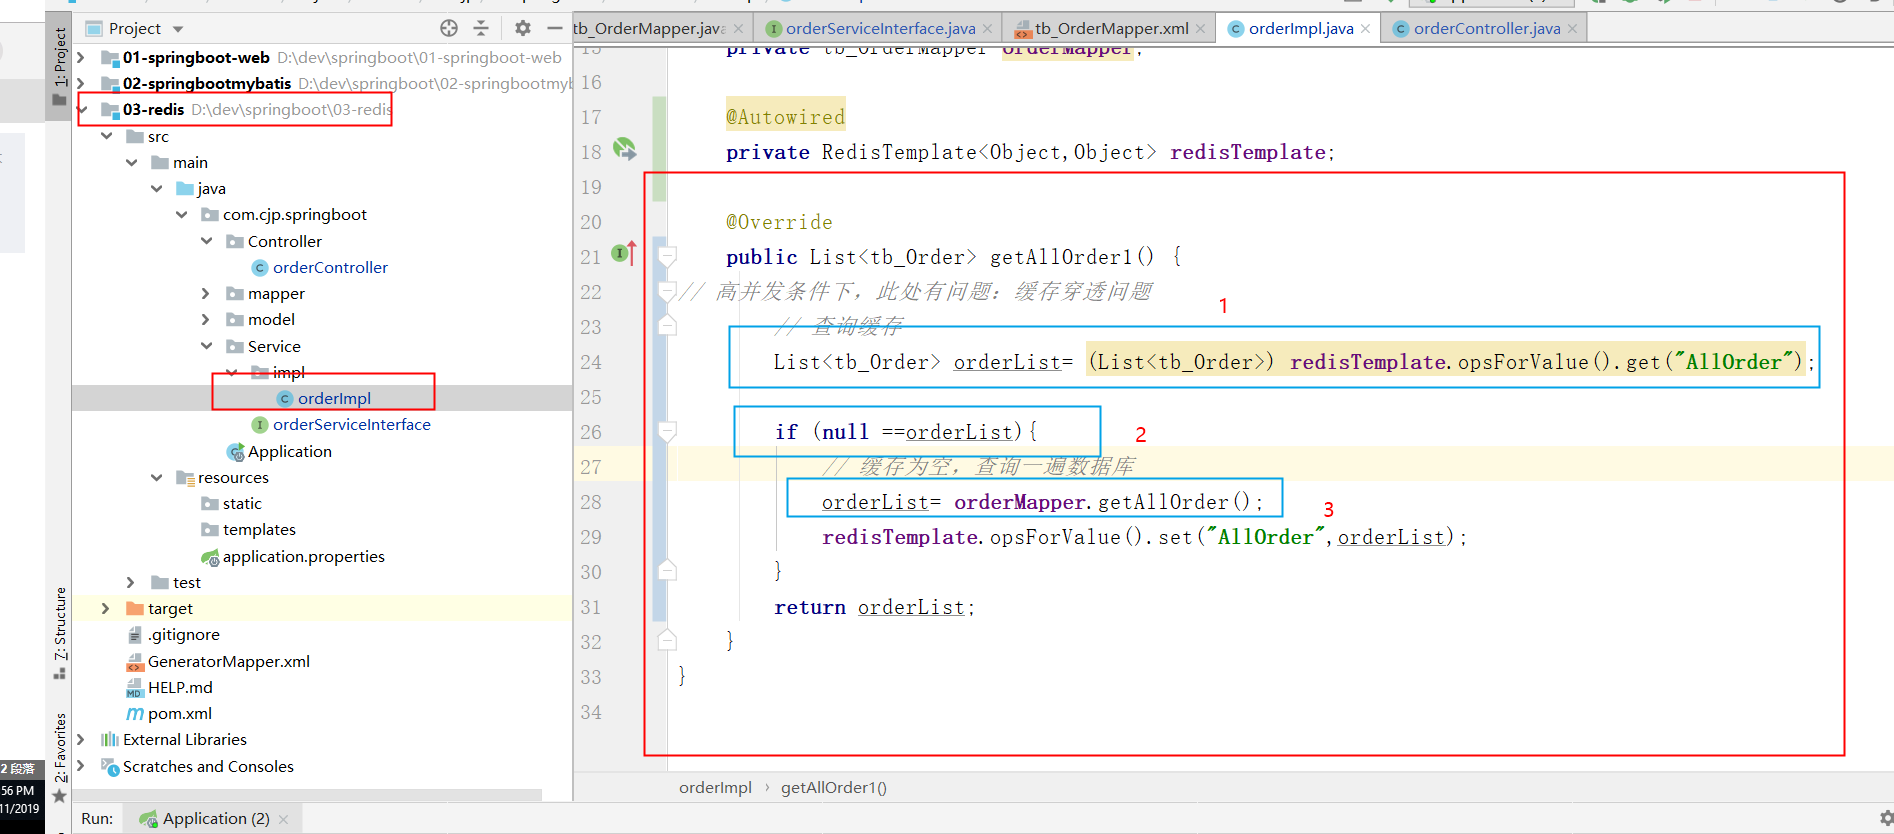Click the GeneratorMapper.xml file icon
The height and width of the screenshot is (834, 1894).
tap(135, 662)
